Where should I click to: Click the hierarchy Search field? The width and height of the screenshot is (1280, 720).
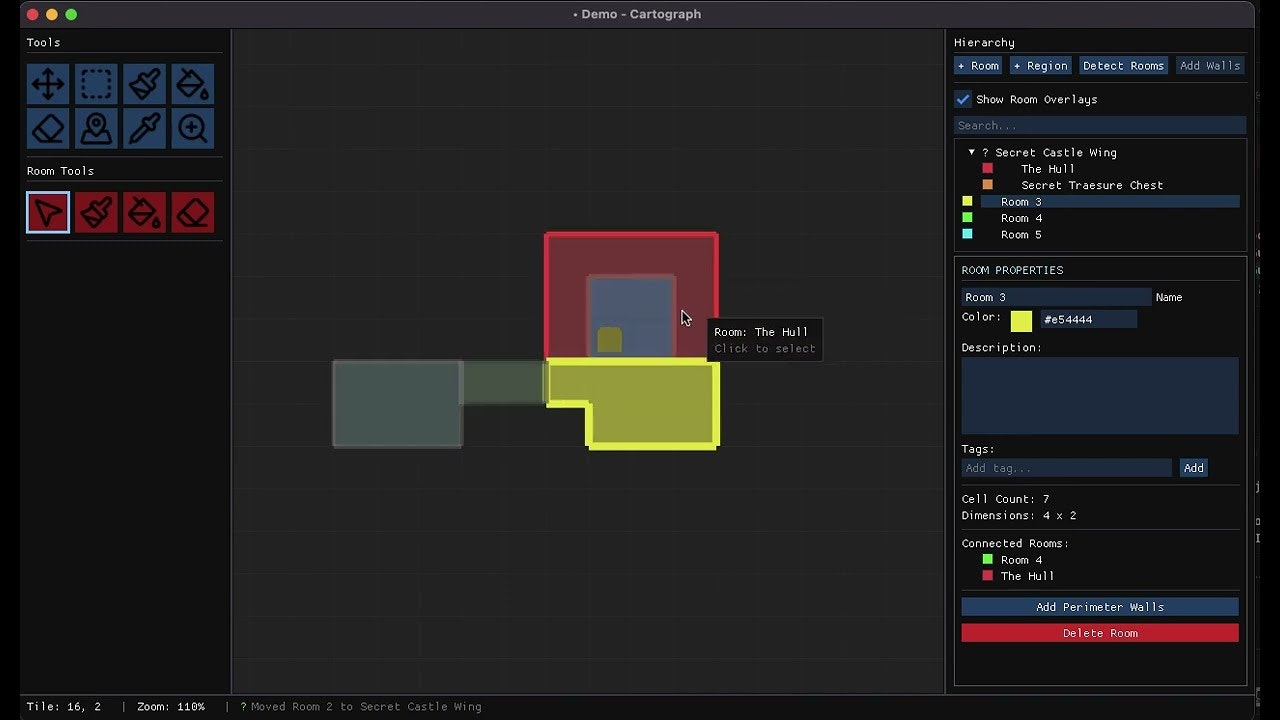click(1100, 124)
